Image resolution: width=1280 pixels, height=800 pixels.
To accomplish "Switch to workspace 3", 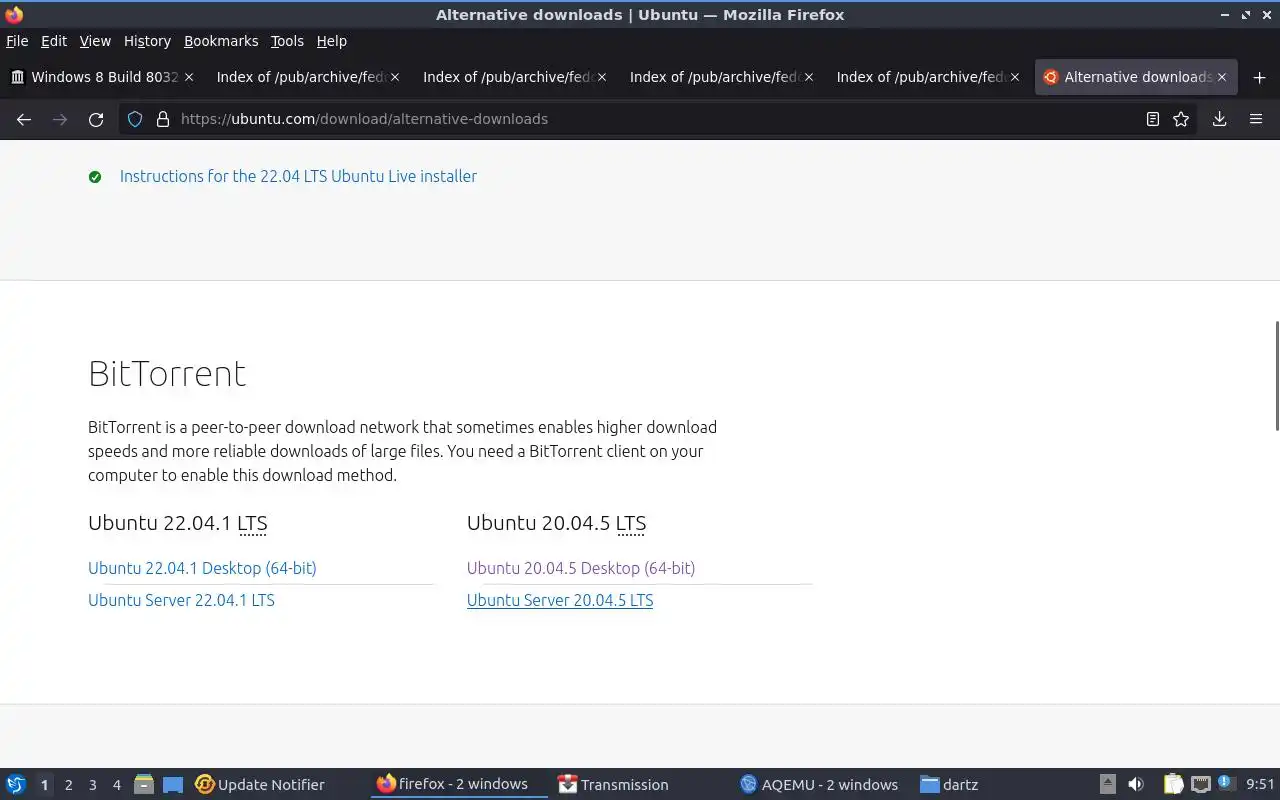I will tap(93, 785).
